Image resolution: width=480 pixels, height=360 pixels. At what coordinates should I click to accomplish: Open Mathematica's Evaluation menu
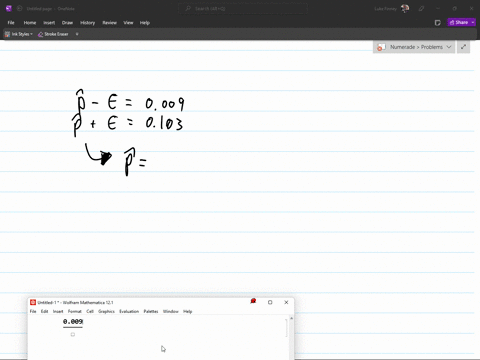(129, 311)
